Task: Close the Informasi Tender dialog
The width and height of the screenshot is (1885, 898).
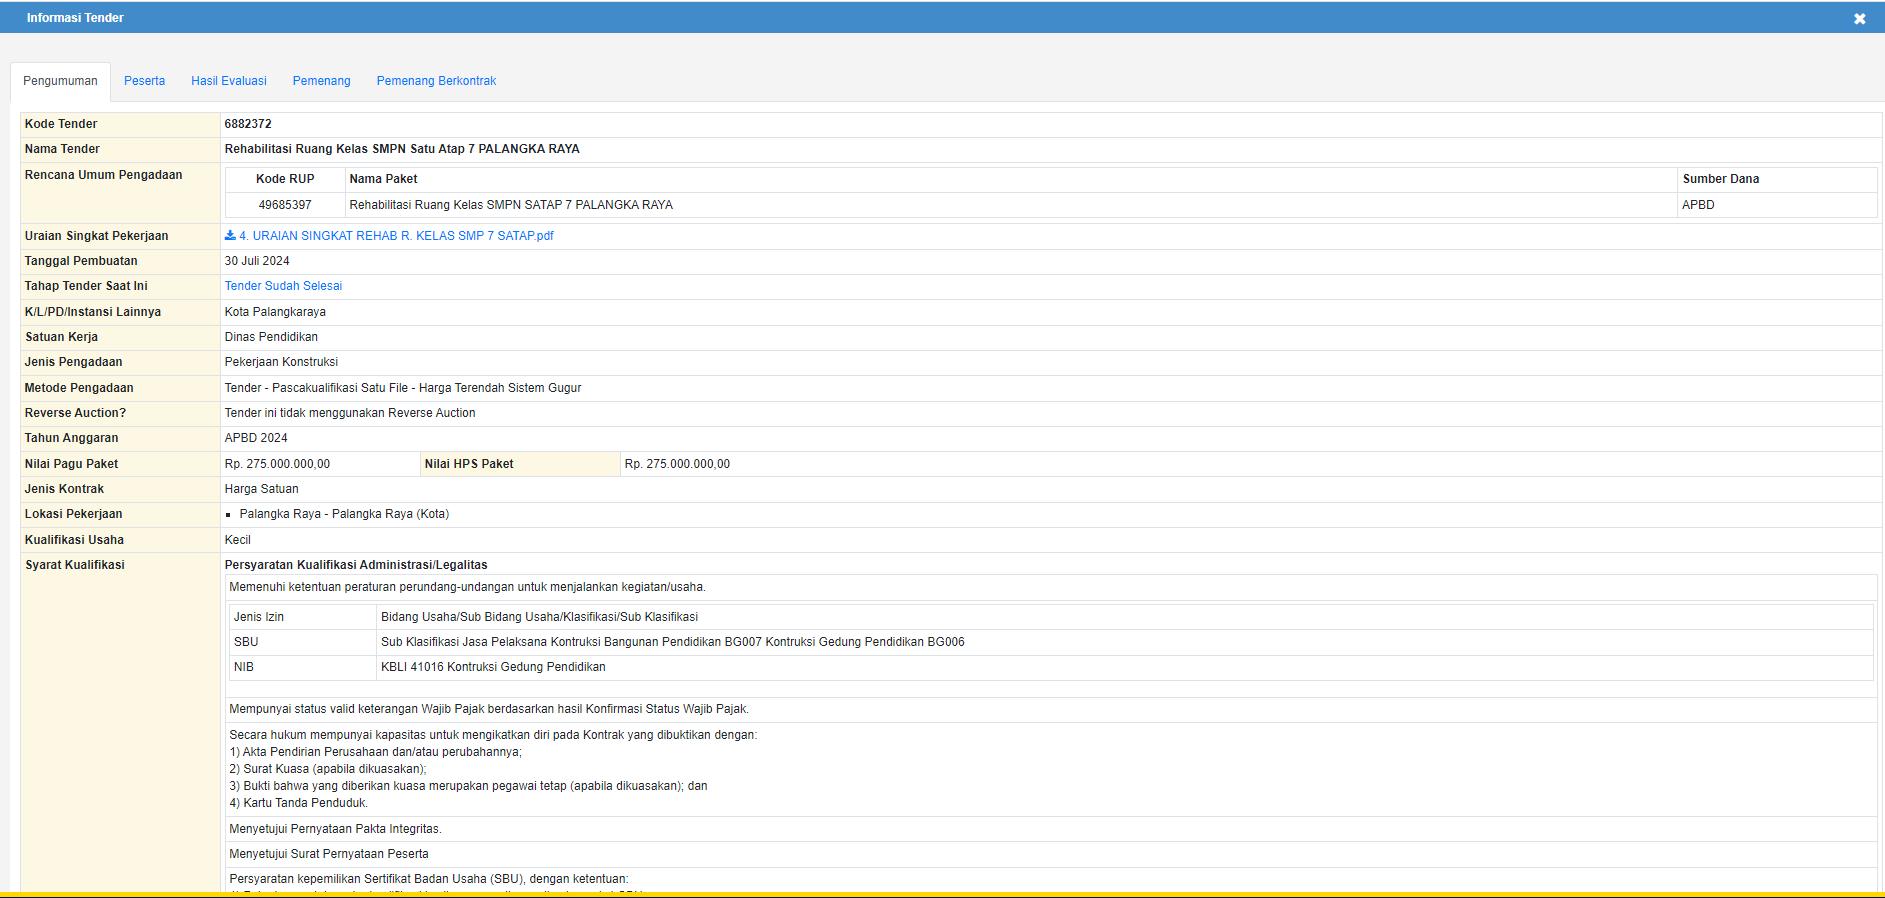Action: pos(1859,19)
